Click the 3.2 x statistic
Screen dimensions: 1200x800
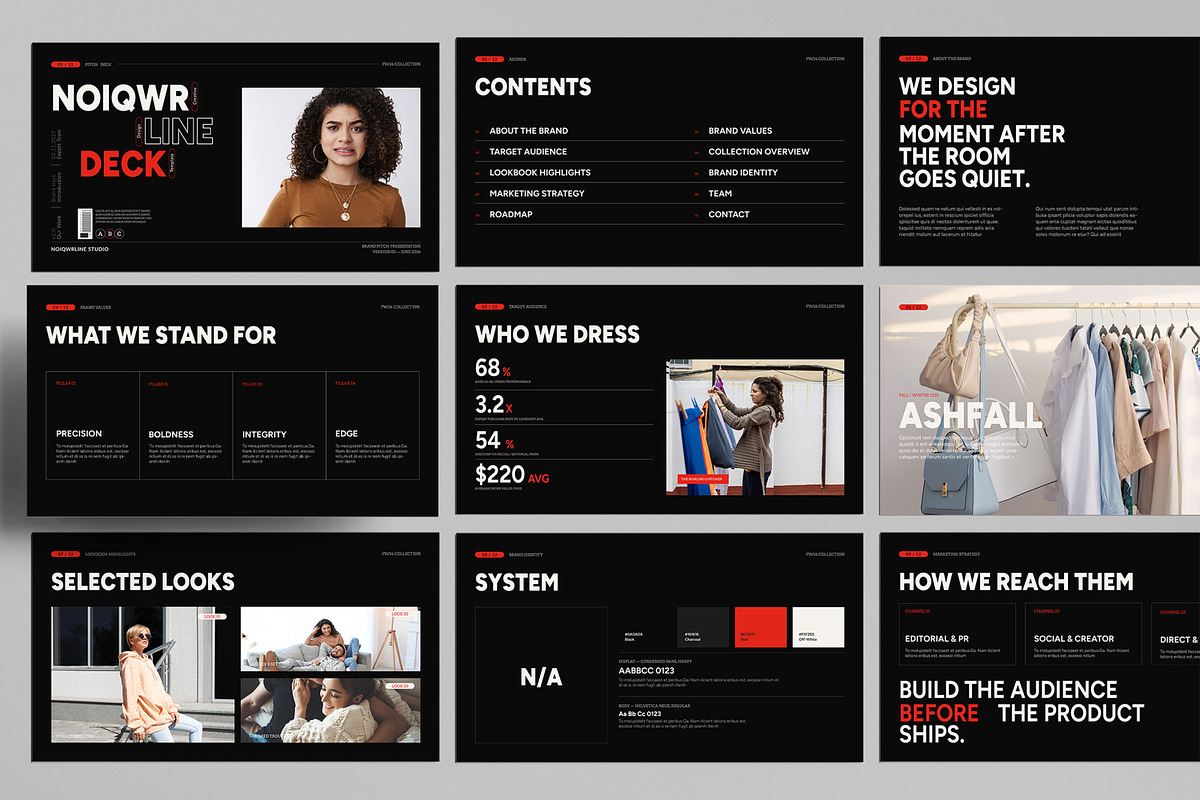point(494,405)
